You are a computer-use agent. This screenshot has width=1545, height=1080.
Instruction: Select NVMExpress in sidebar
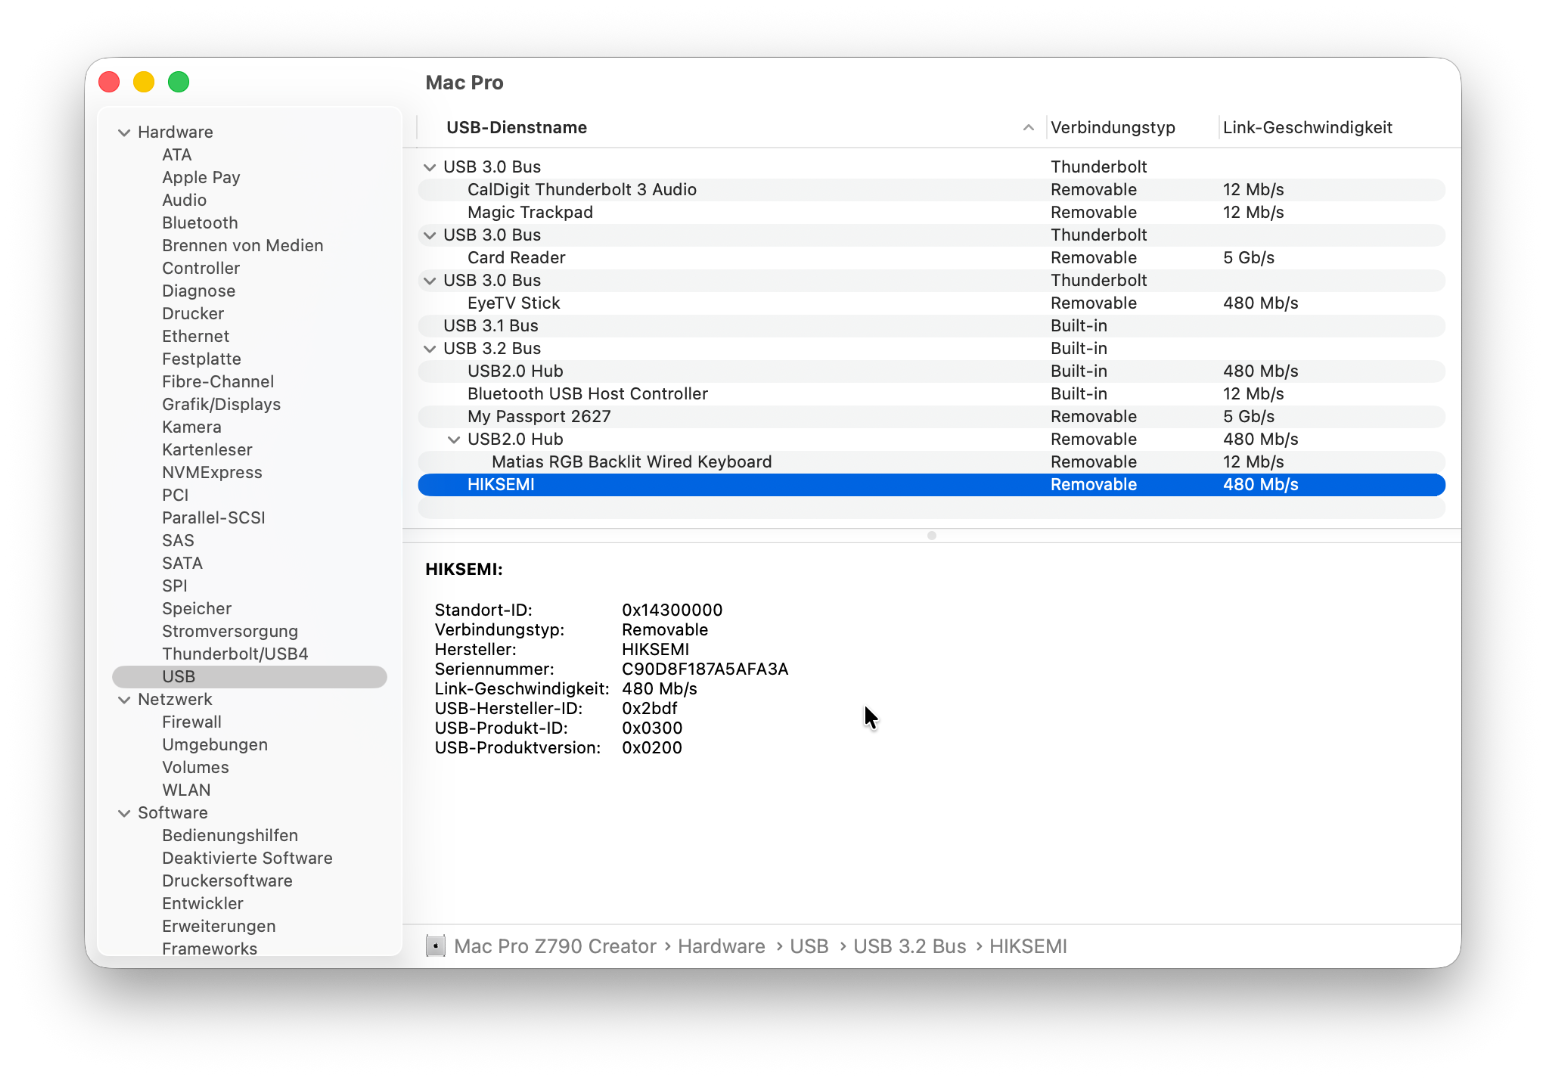[x=212, y=473]
